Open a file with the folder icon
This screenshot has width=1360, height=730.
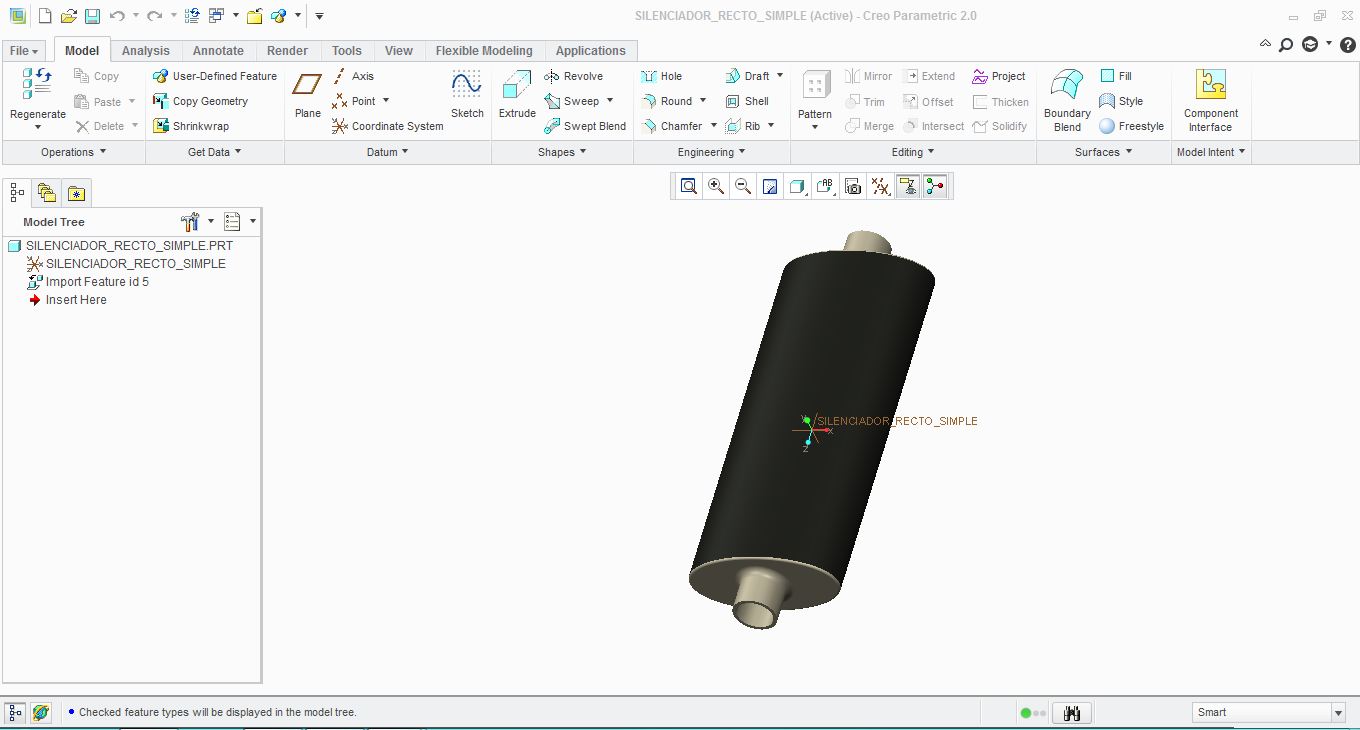(68, 16)
